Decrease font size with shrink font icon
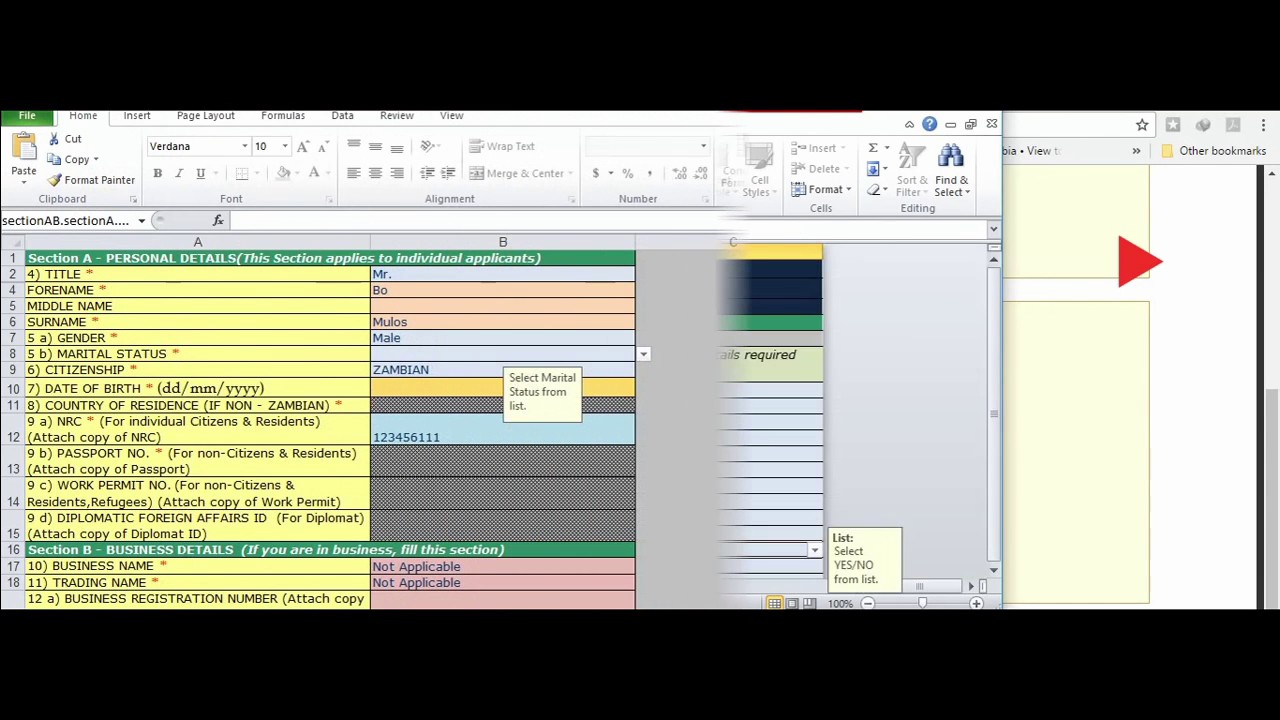 [x=322, y=147]
